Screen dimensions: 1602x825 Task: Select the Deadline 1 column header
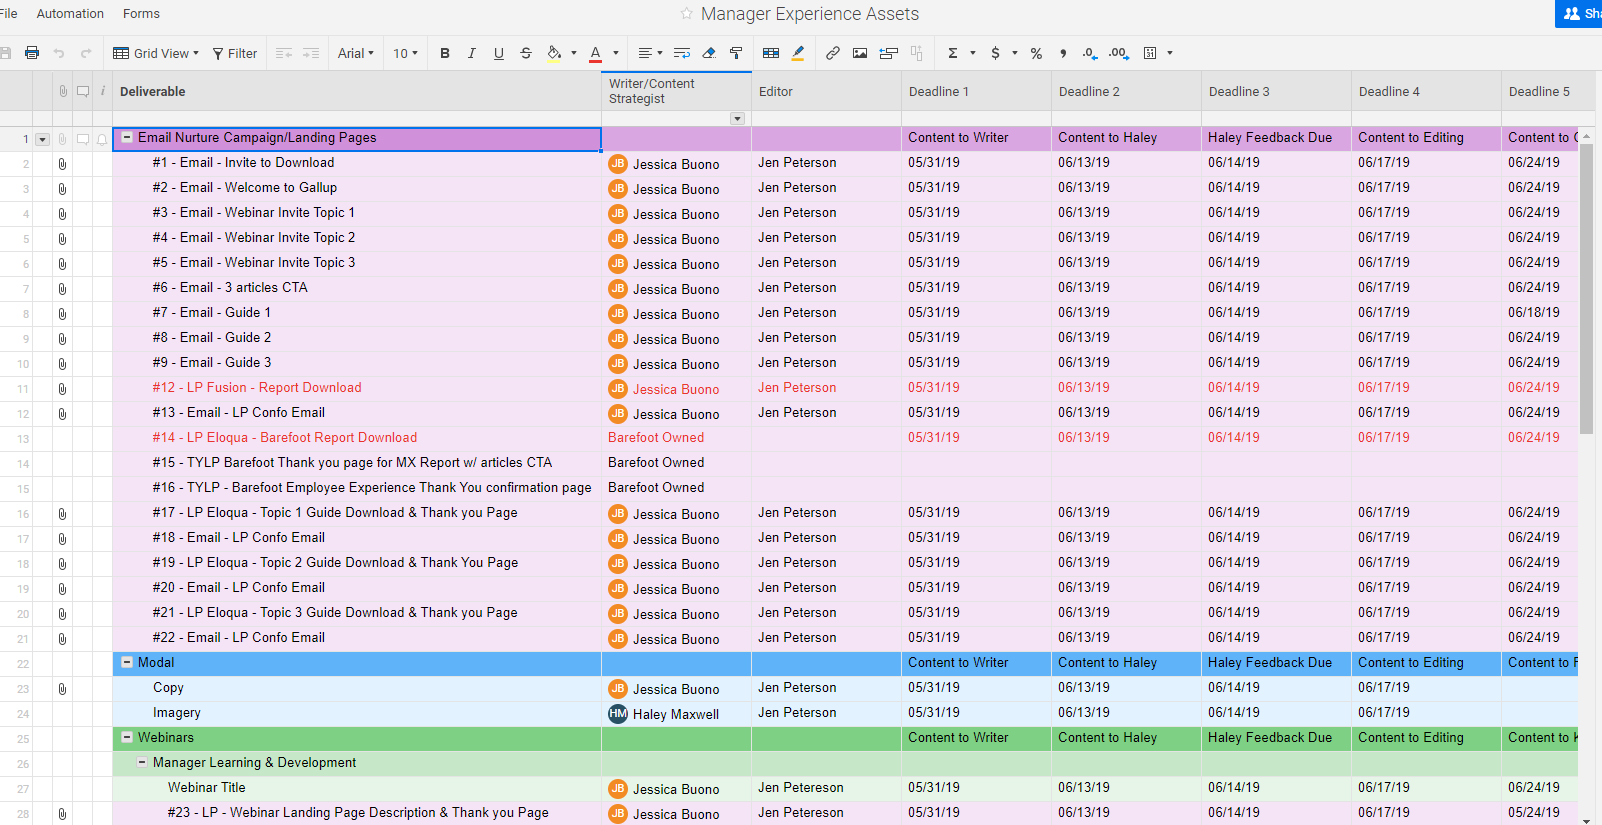(976, 91)
